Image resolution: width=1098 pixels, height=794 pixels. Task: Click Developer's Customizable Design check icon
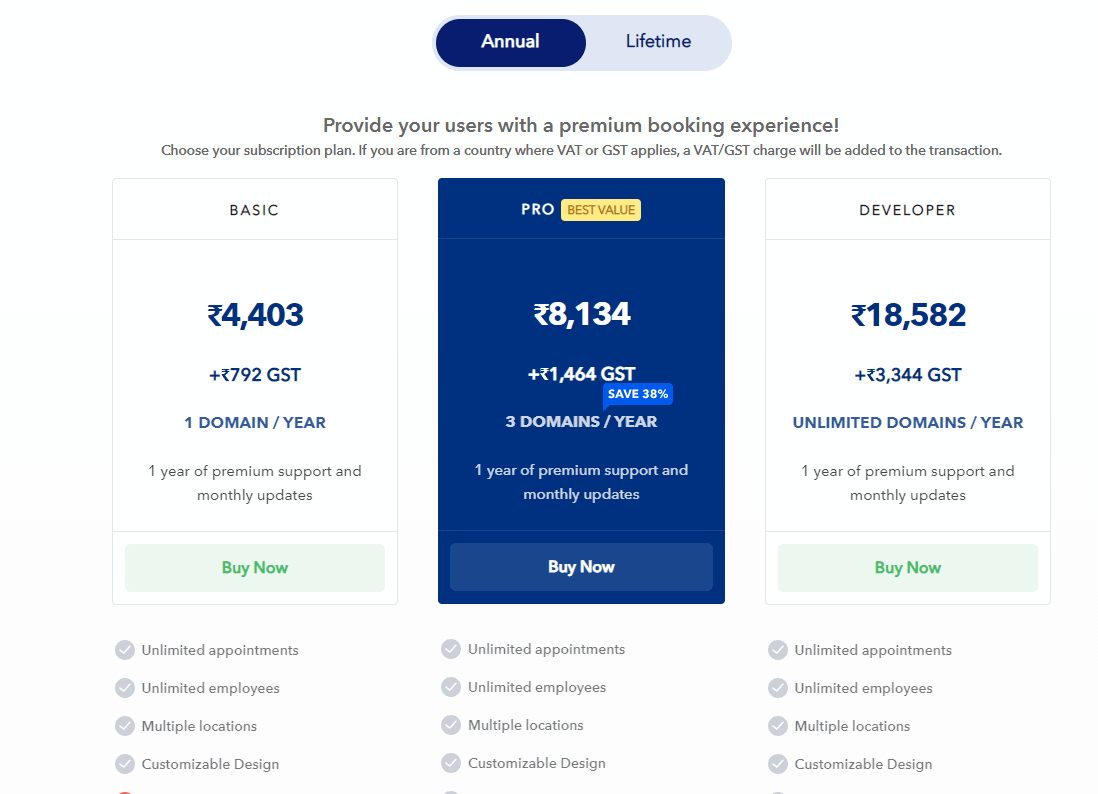778,764
